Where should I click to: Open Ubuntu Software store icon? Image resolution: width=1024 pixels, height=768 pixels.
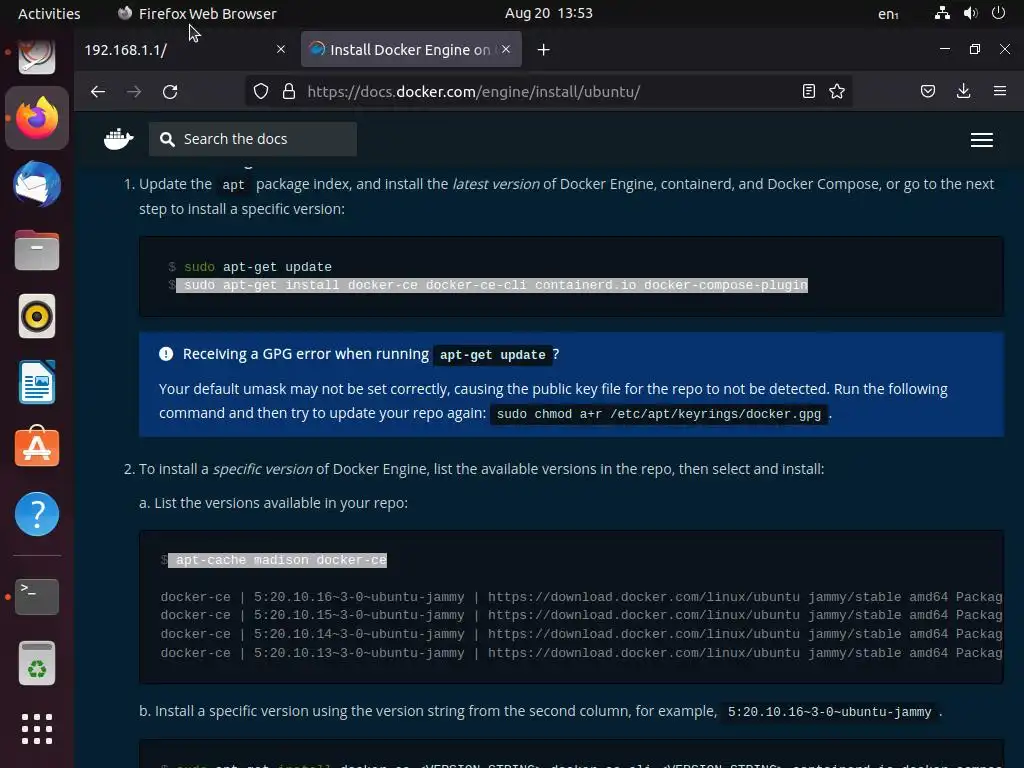click(x=37, y=447)
